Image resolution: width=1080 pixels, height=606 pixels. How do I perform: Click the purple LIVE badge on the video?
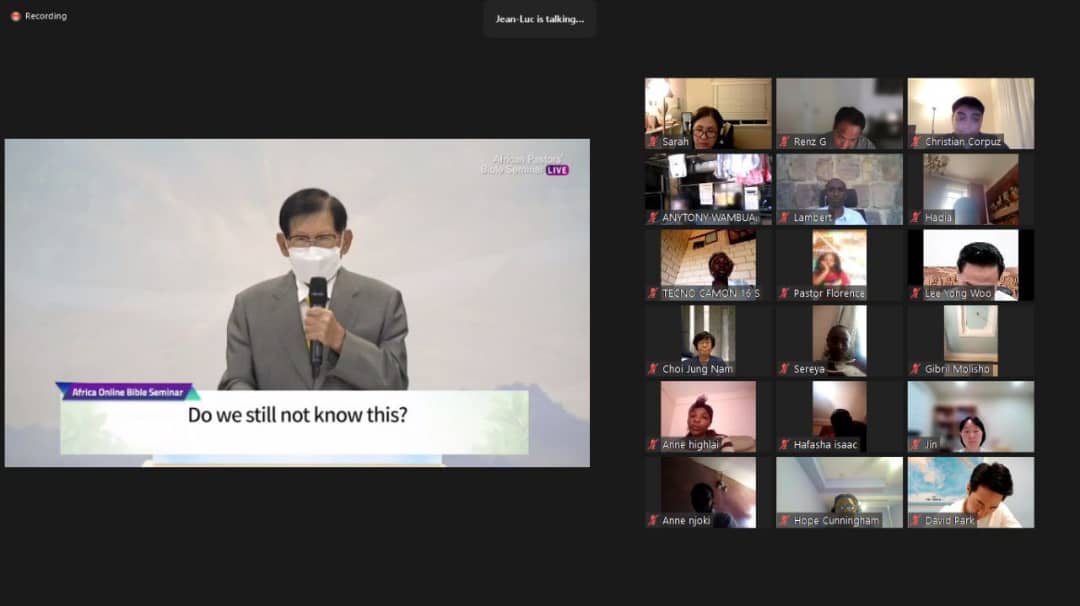[557, 170]
